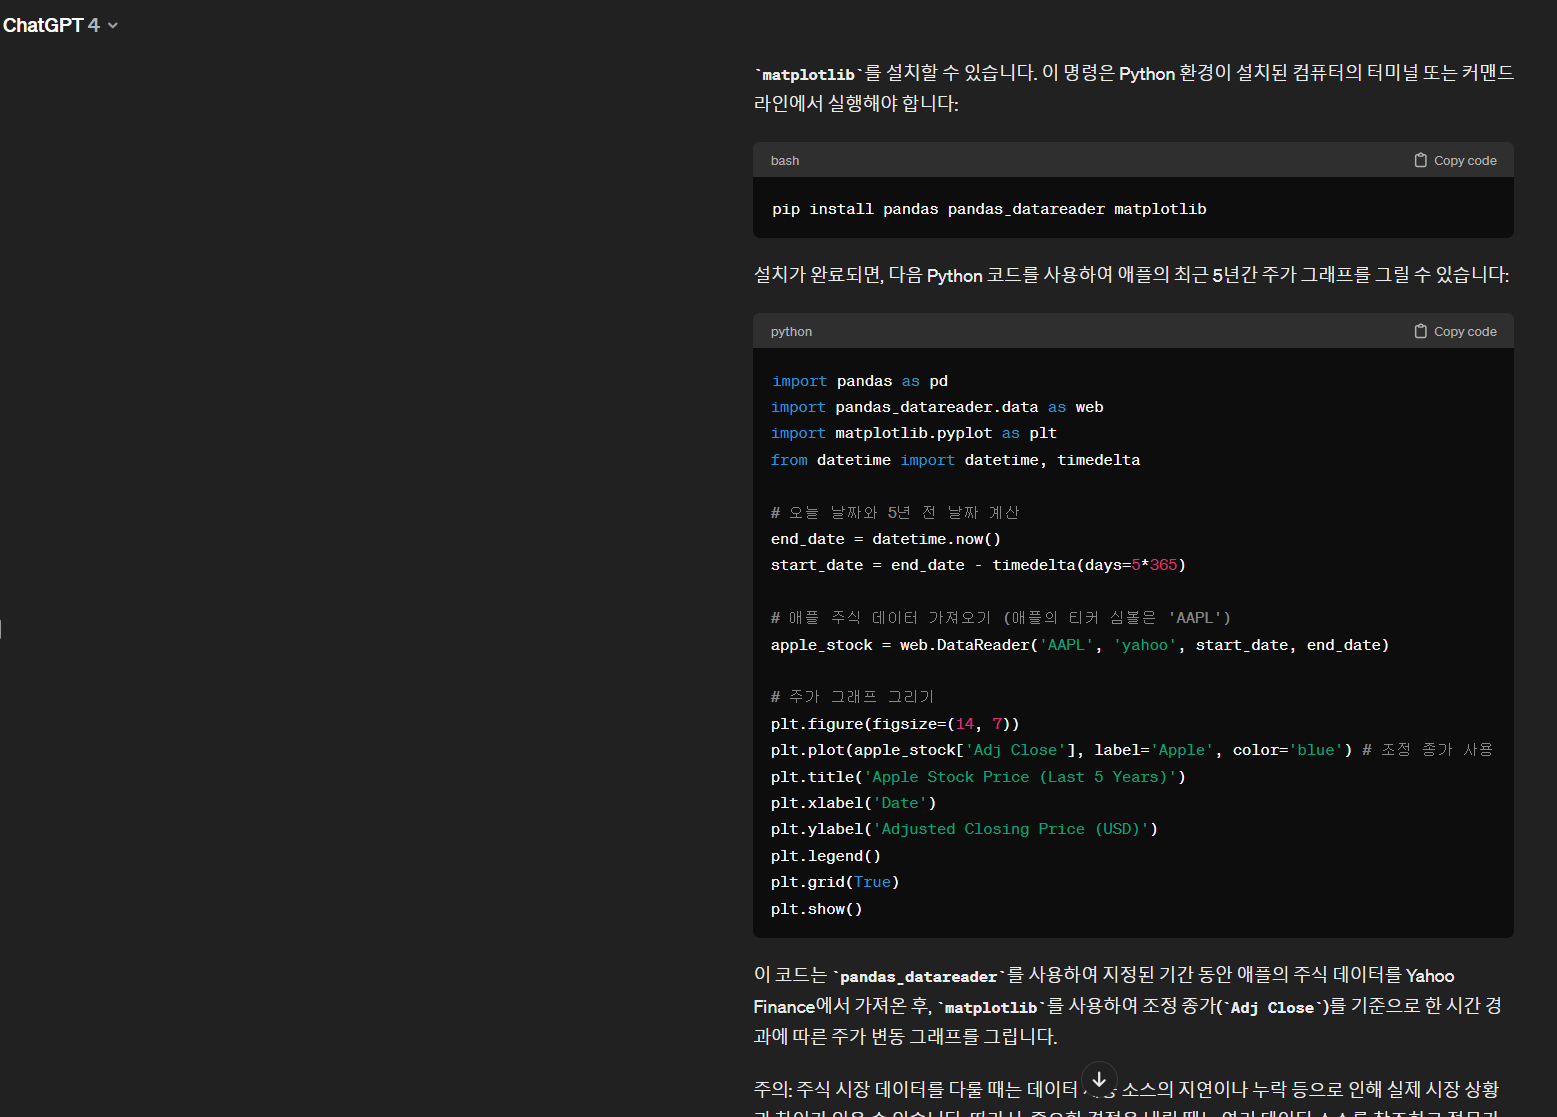Click the 'plt.show()' line
The width and height of the screenshot is (1557, 1117).
(817, 909)
